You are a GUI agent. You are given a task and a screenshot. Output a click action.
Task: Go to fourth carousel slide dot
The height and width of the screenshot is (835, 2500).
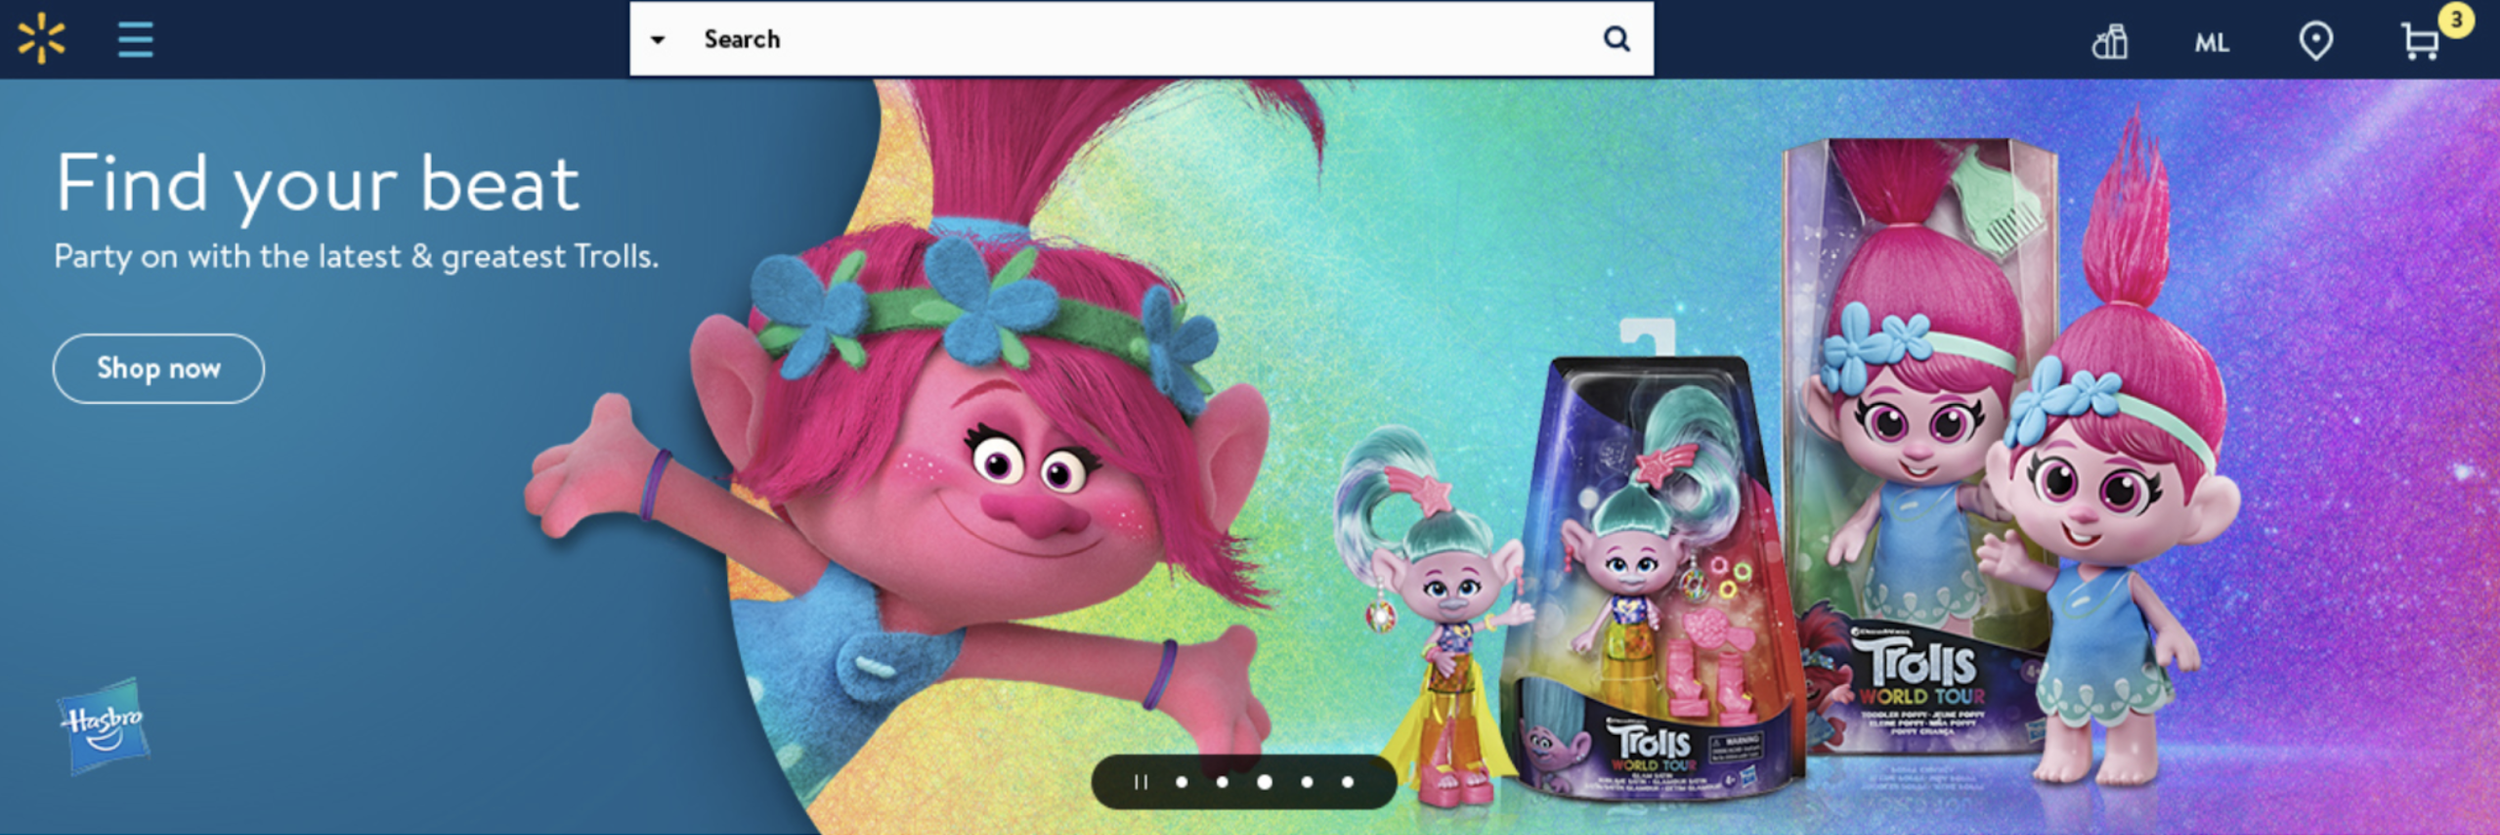(1307, 782)
